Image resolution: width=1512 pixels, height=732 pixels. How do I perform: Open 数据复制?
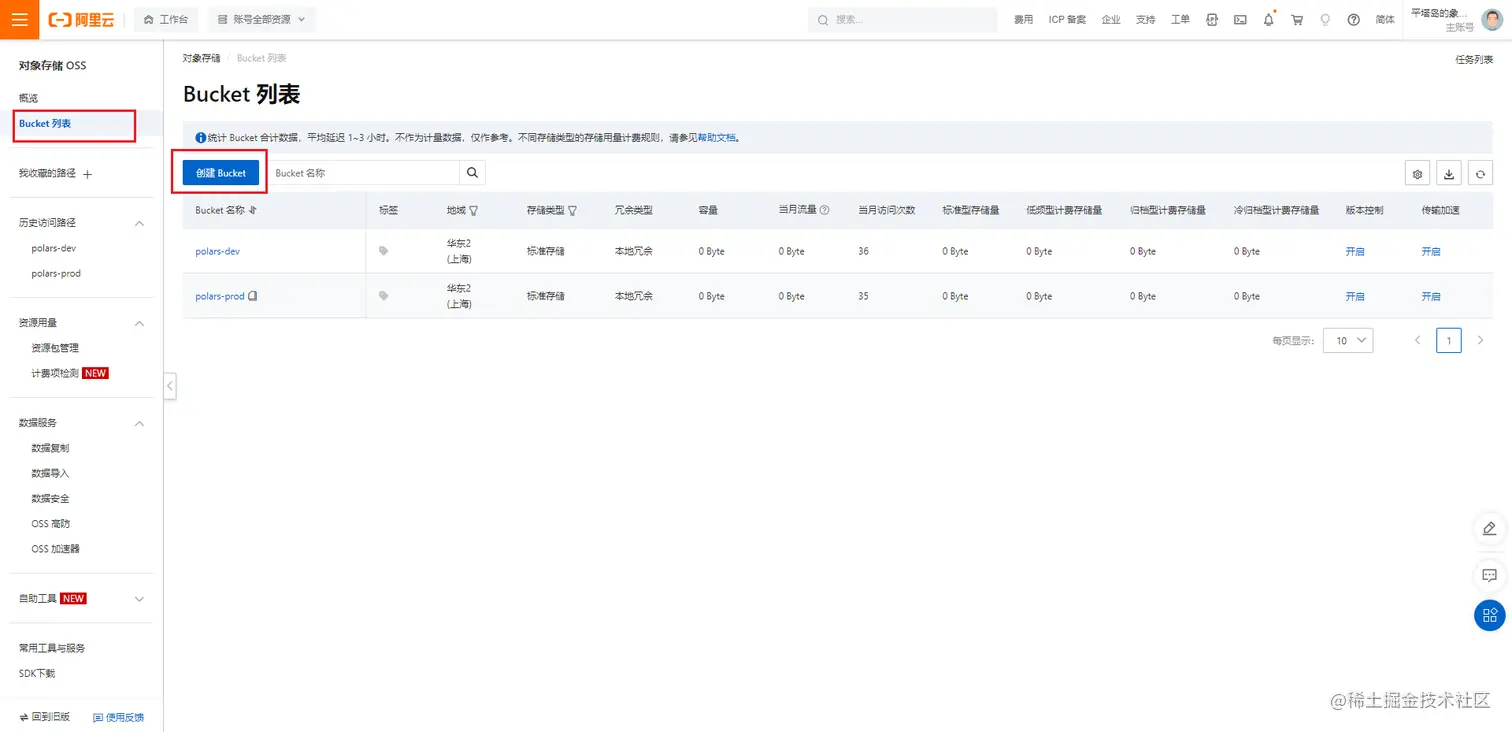(50, 448)
